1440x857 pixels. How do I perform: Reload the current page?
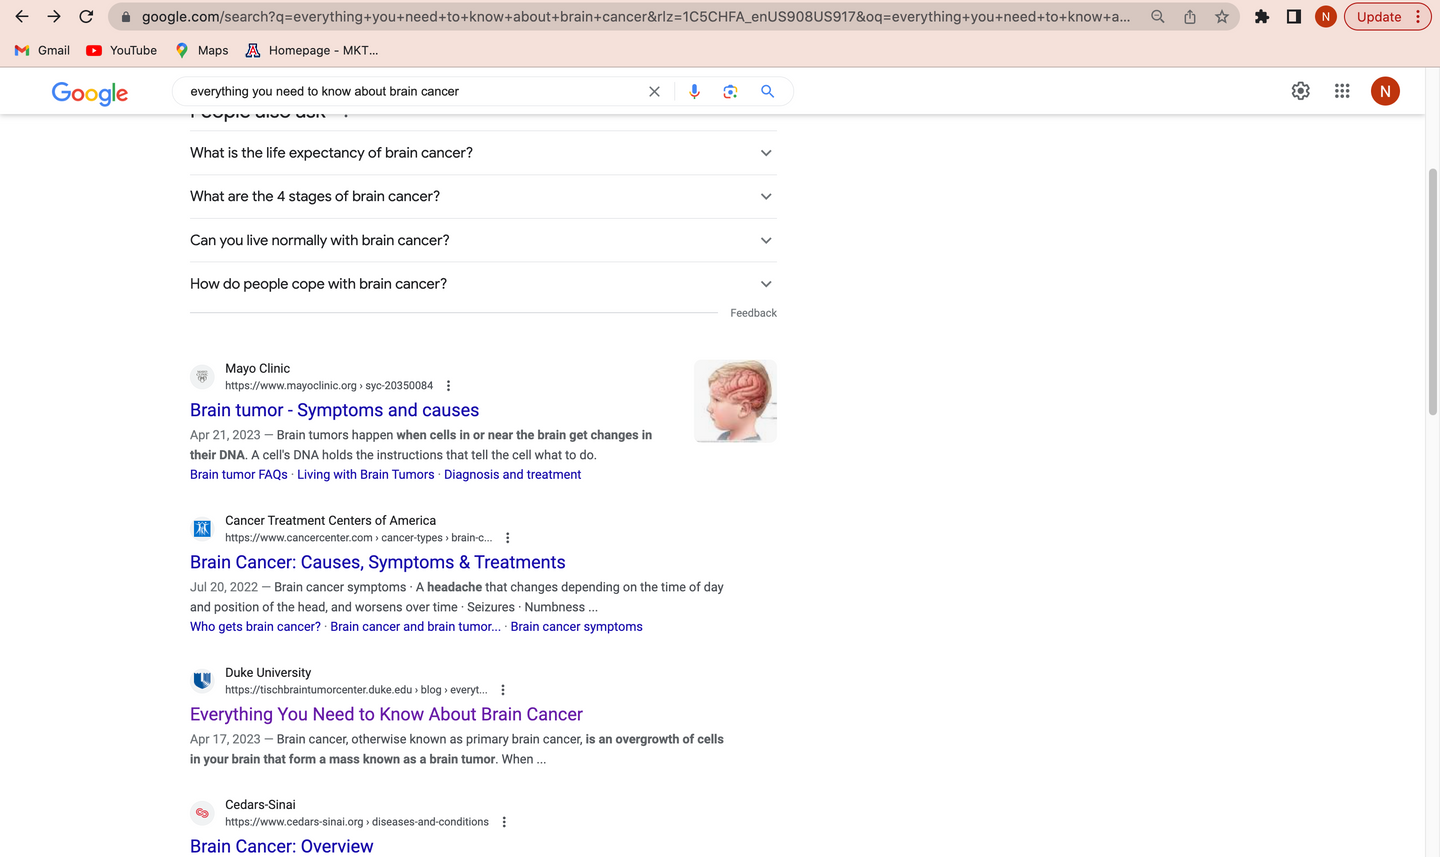click(x=86, y=17)
